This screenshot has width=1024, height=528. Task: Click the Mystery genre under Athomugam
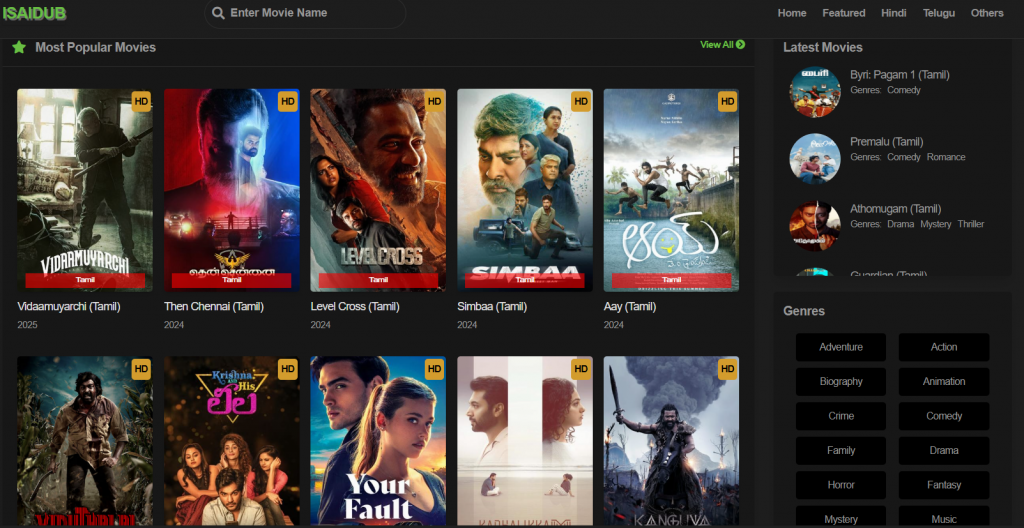click(x=936, y=224)
